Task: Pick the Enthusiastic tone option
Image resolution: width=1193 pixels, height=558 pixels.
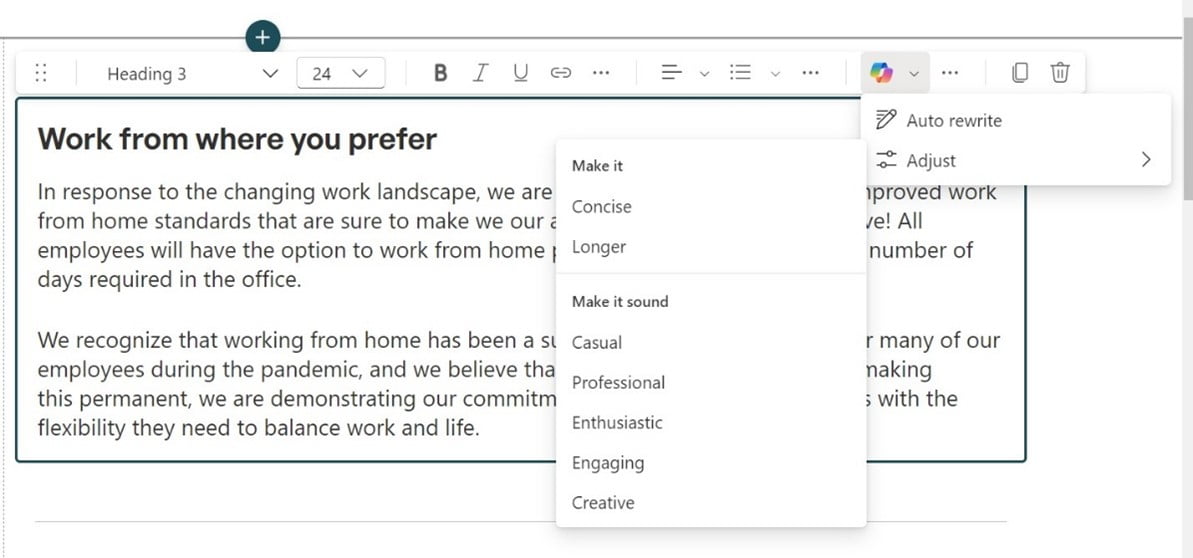Action: pos(617,422)
